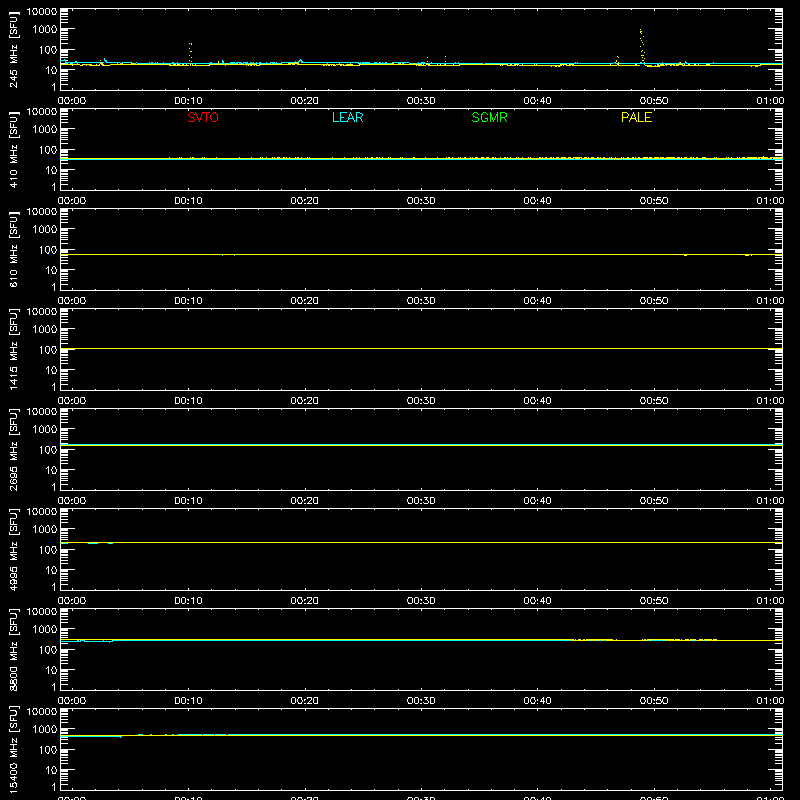The width and height of the screenshot is (800, 800).
Task: Click the 245 MHz [SFU] axis title
Action: pos(13,49)
